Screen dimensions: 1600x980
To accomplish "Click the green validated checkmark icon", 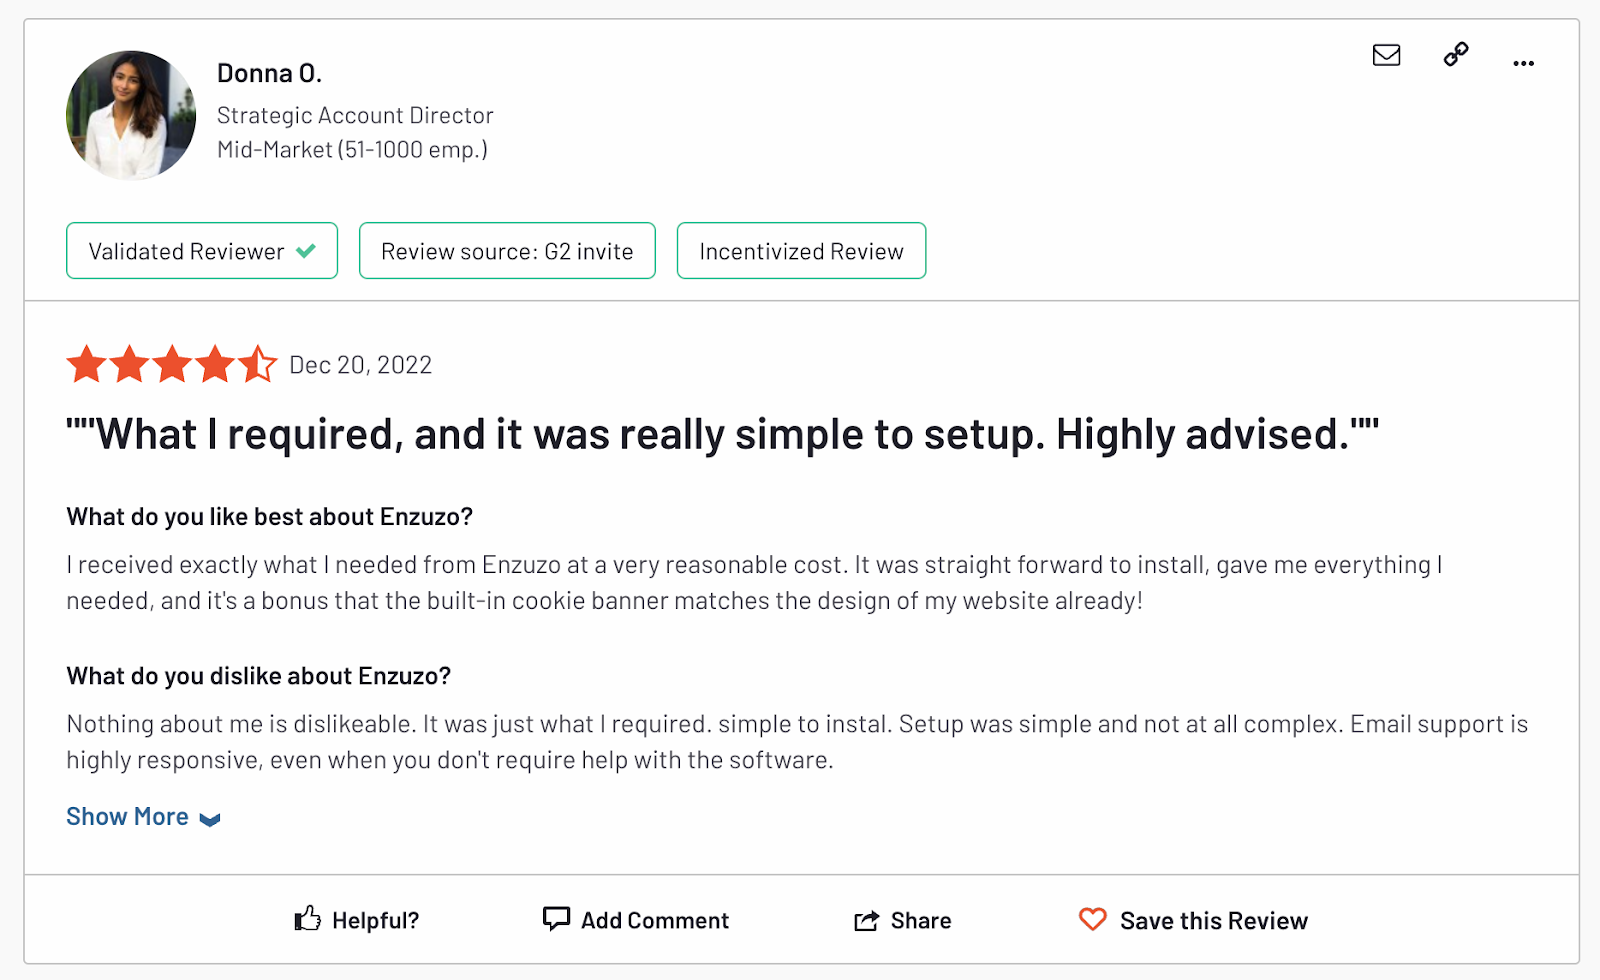I will point(306,251).
